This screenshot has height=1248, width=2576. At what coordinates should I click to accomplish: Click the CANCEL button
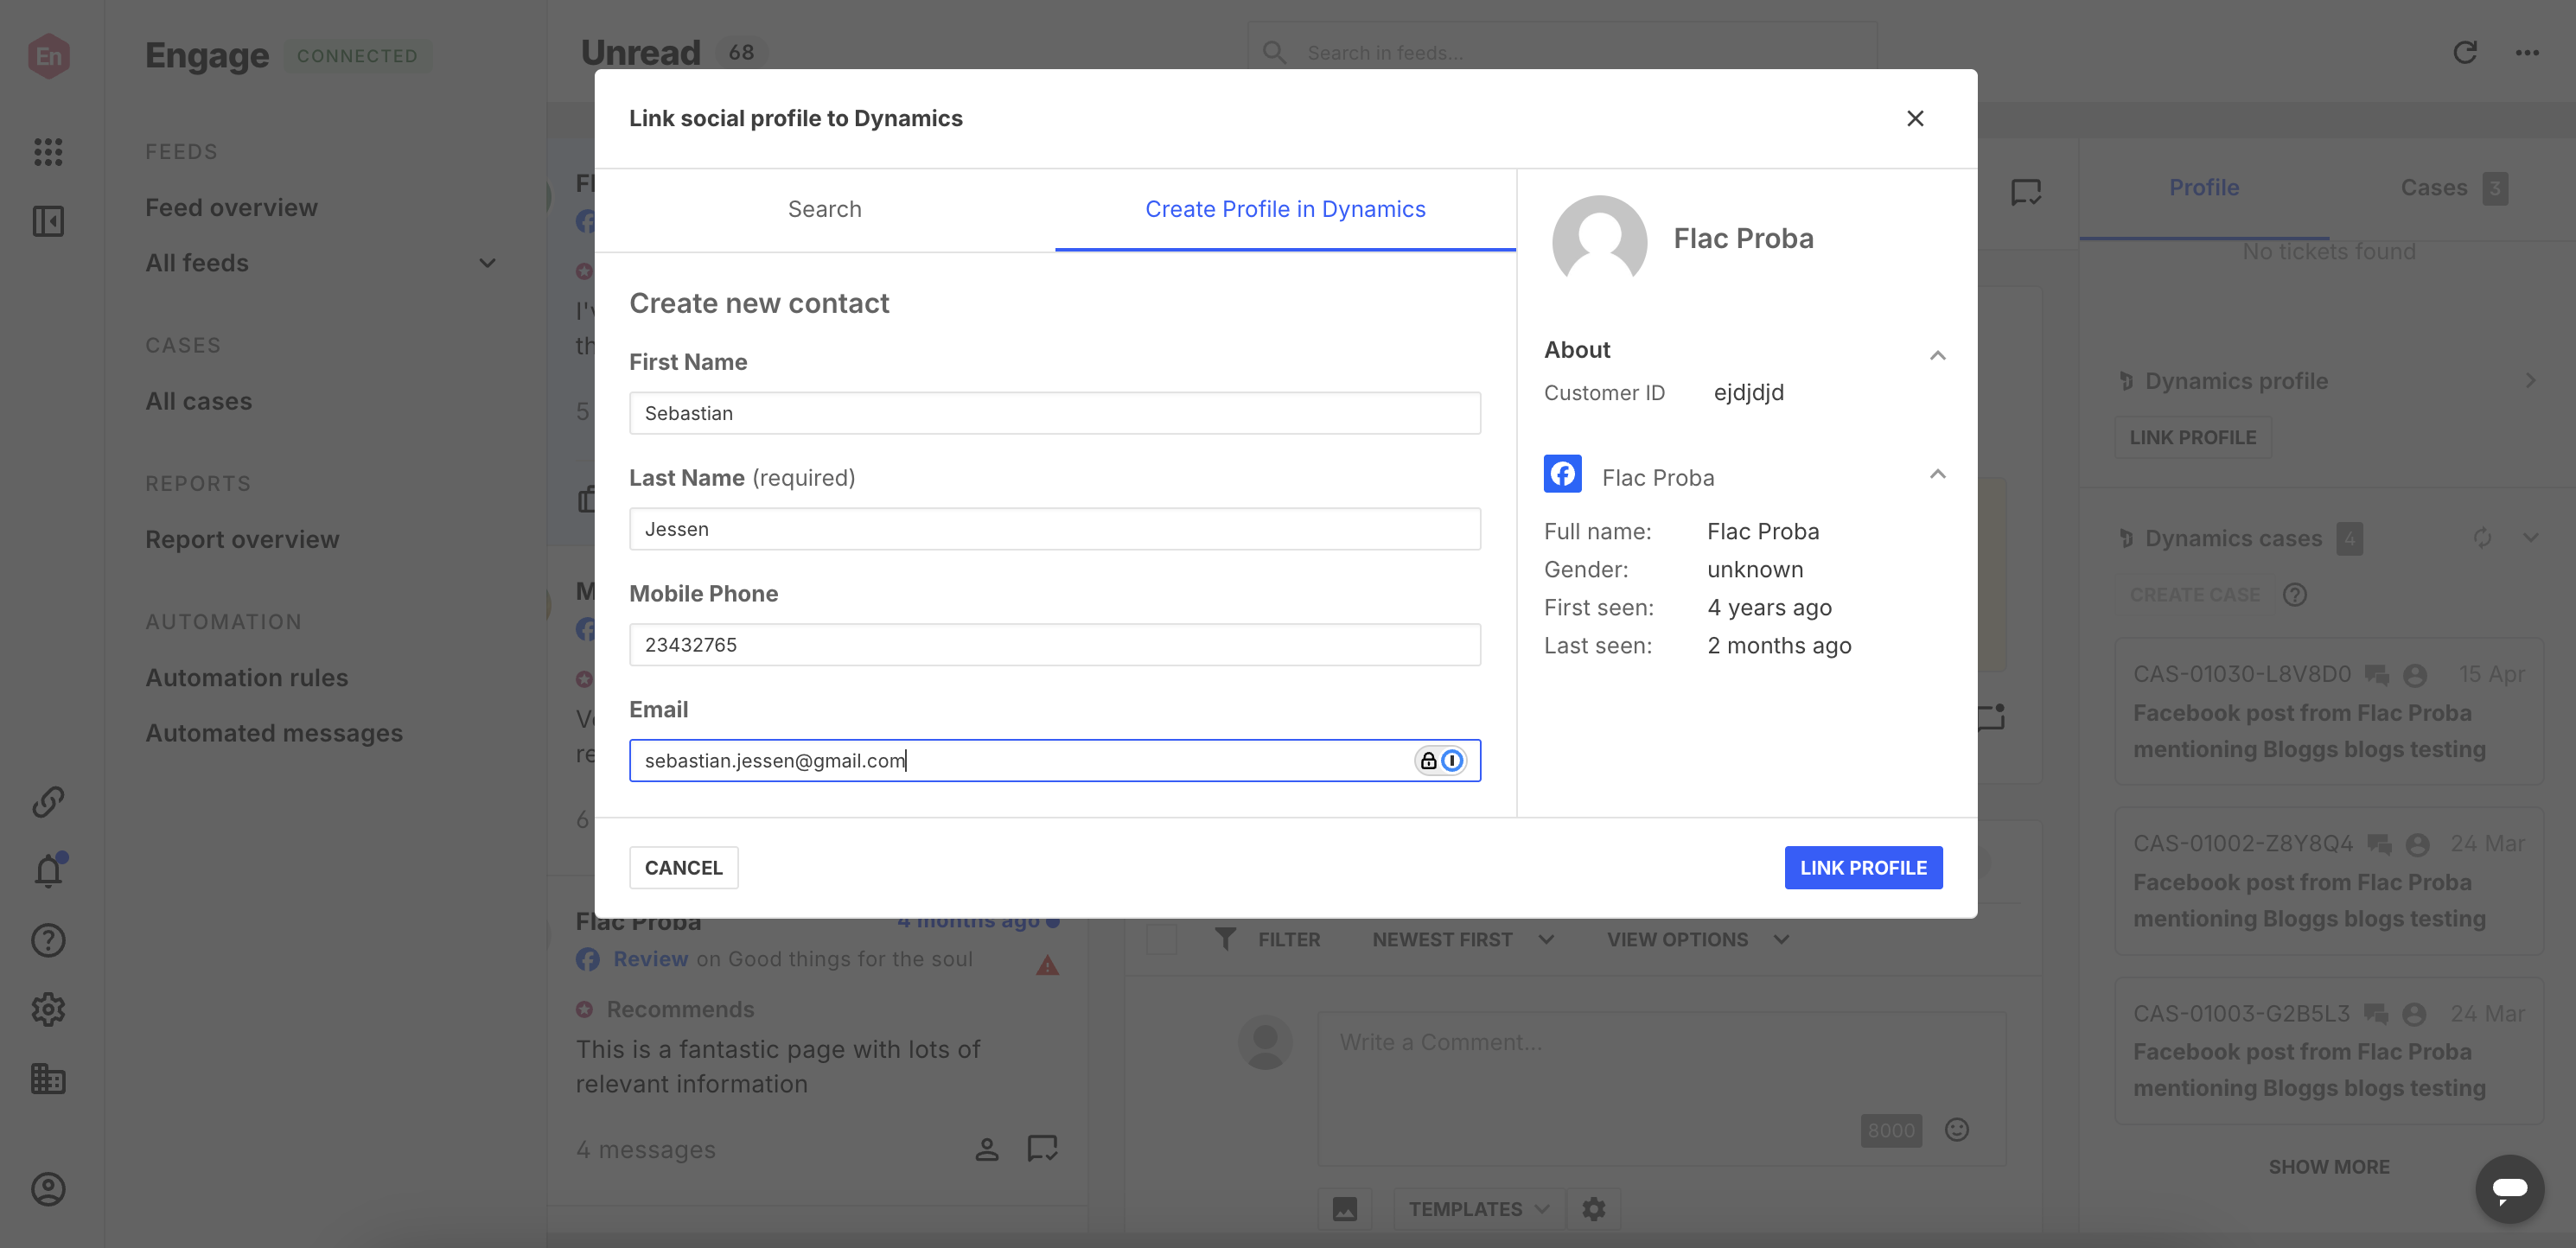[683, 868]
